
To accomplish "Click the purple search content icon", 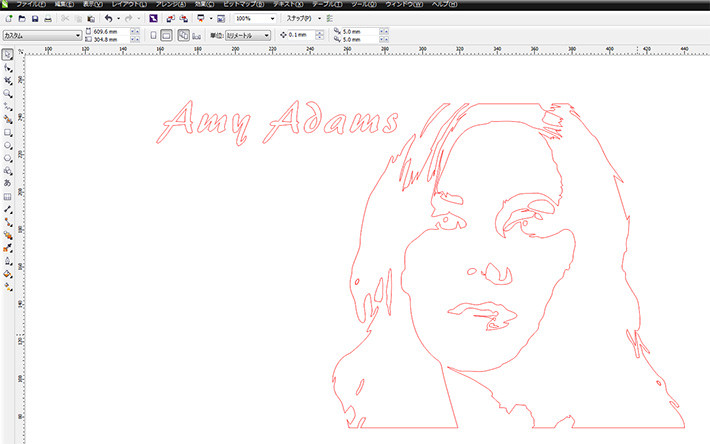I will pyautogui.click(x=153, y=19).
